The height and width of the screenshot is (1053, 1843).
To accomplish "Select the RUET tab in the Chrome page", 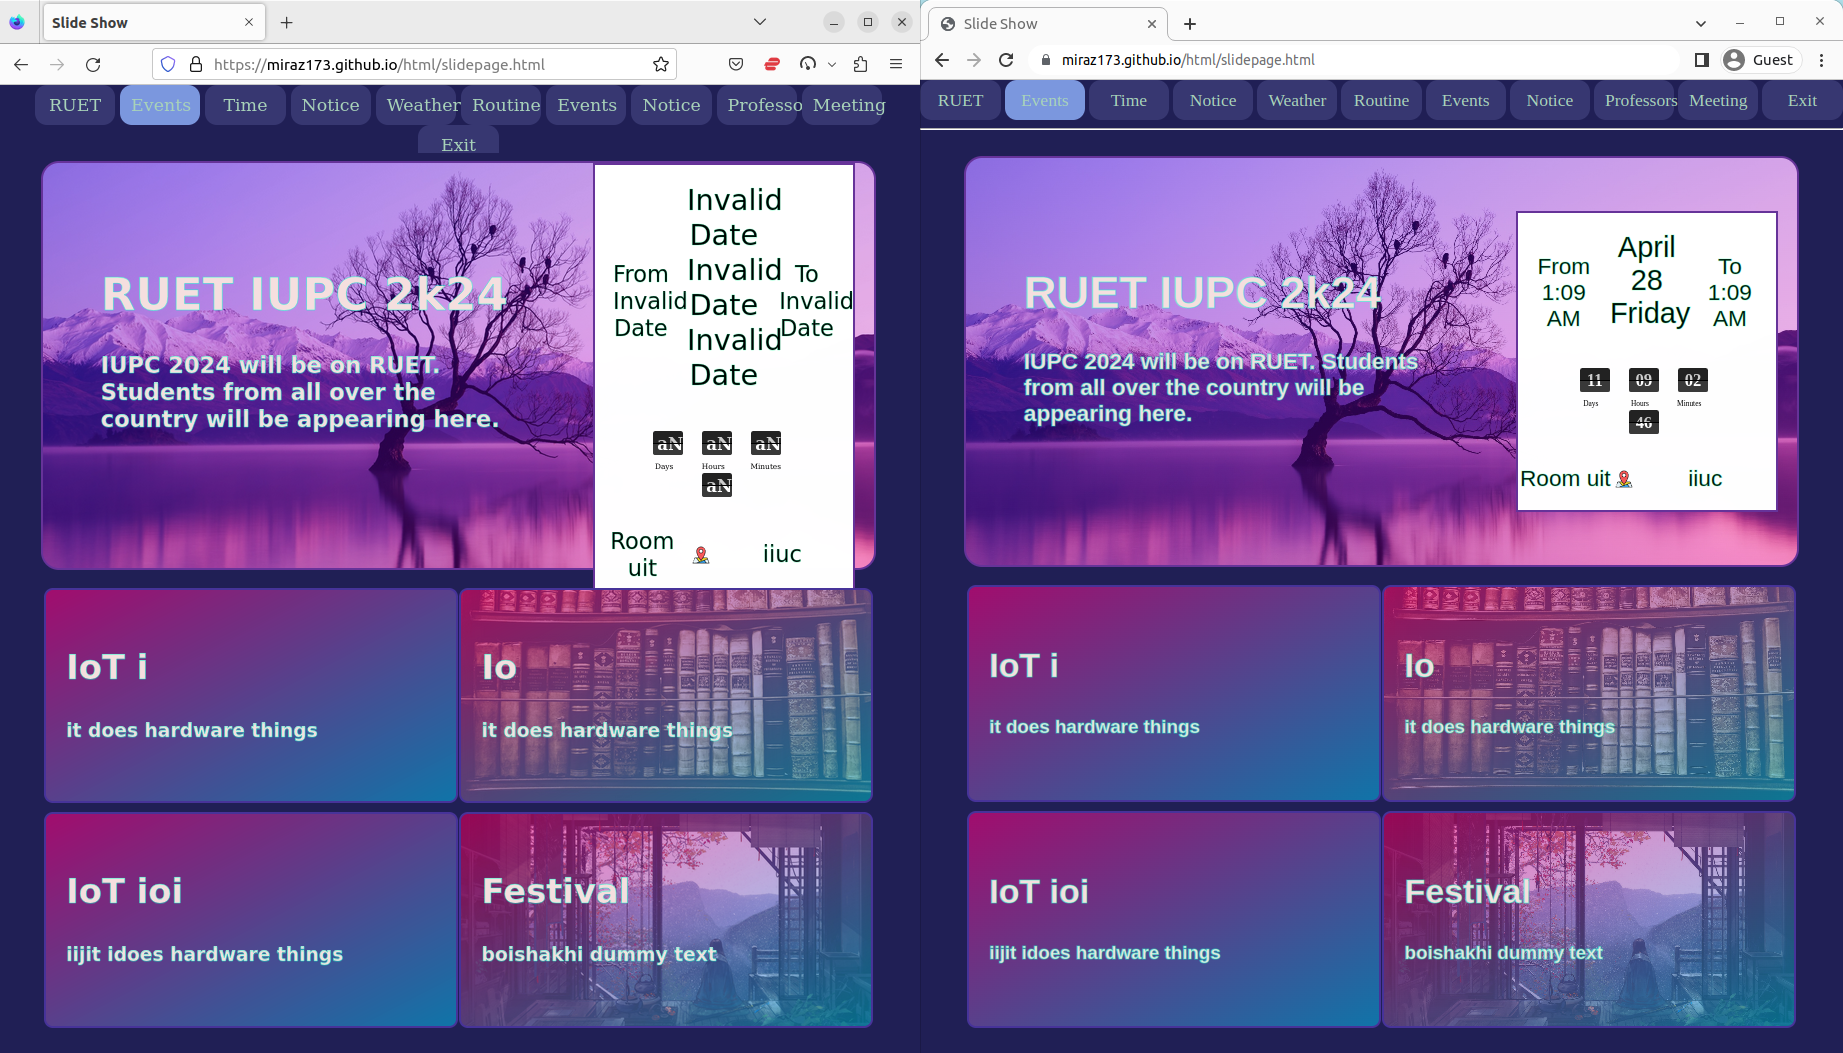I will click(x=960, y=100).
